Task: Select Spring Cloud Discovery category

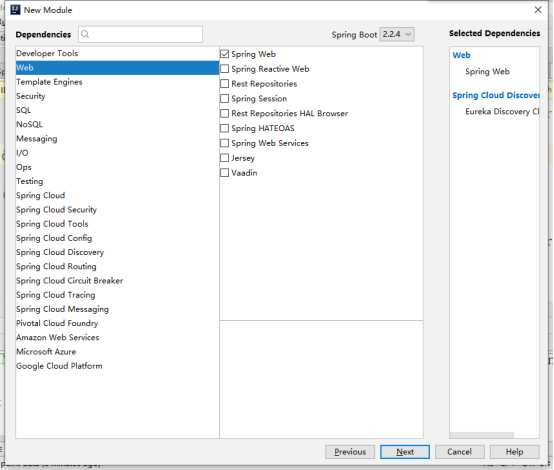Action: 117,252
